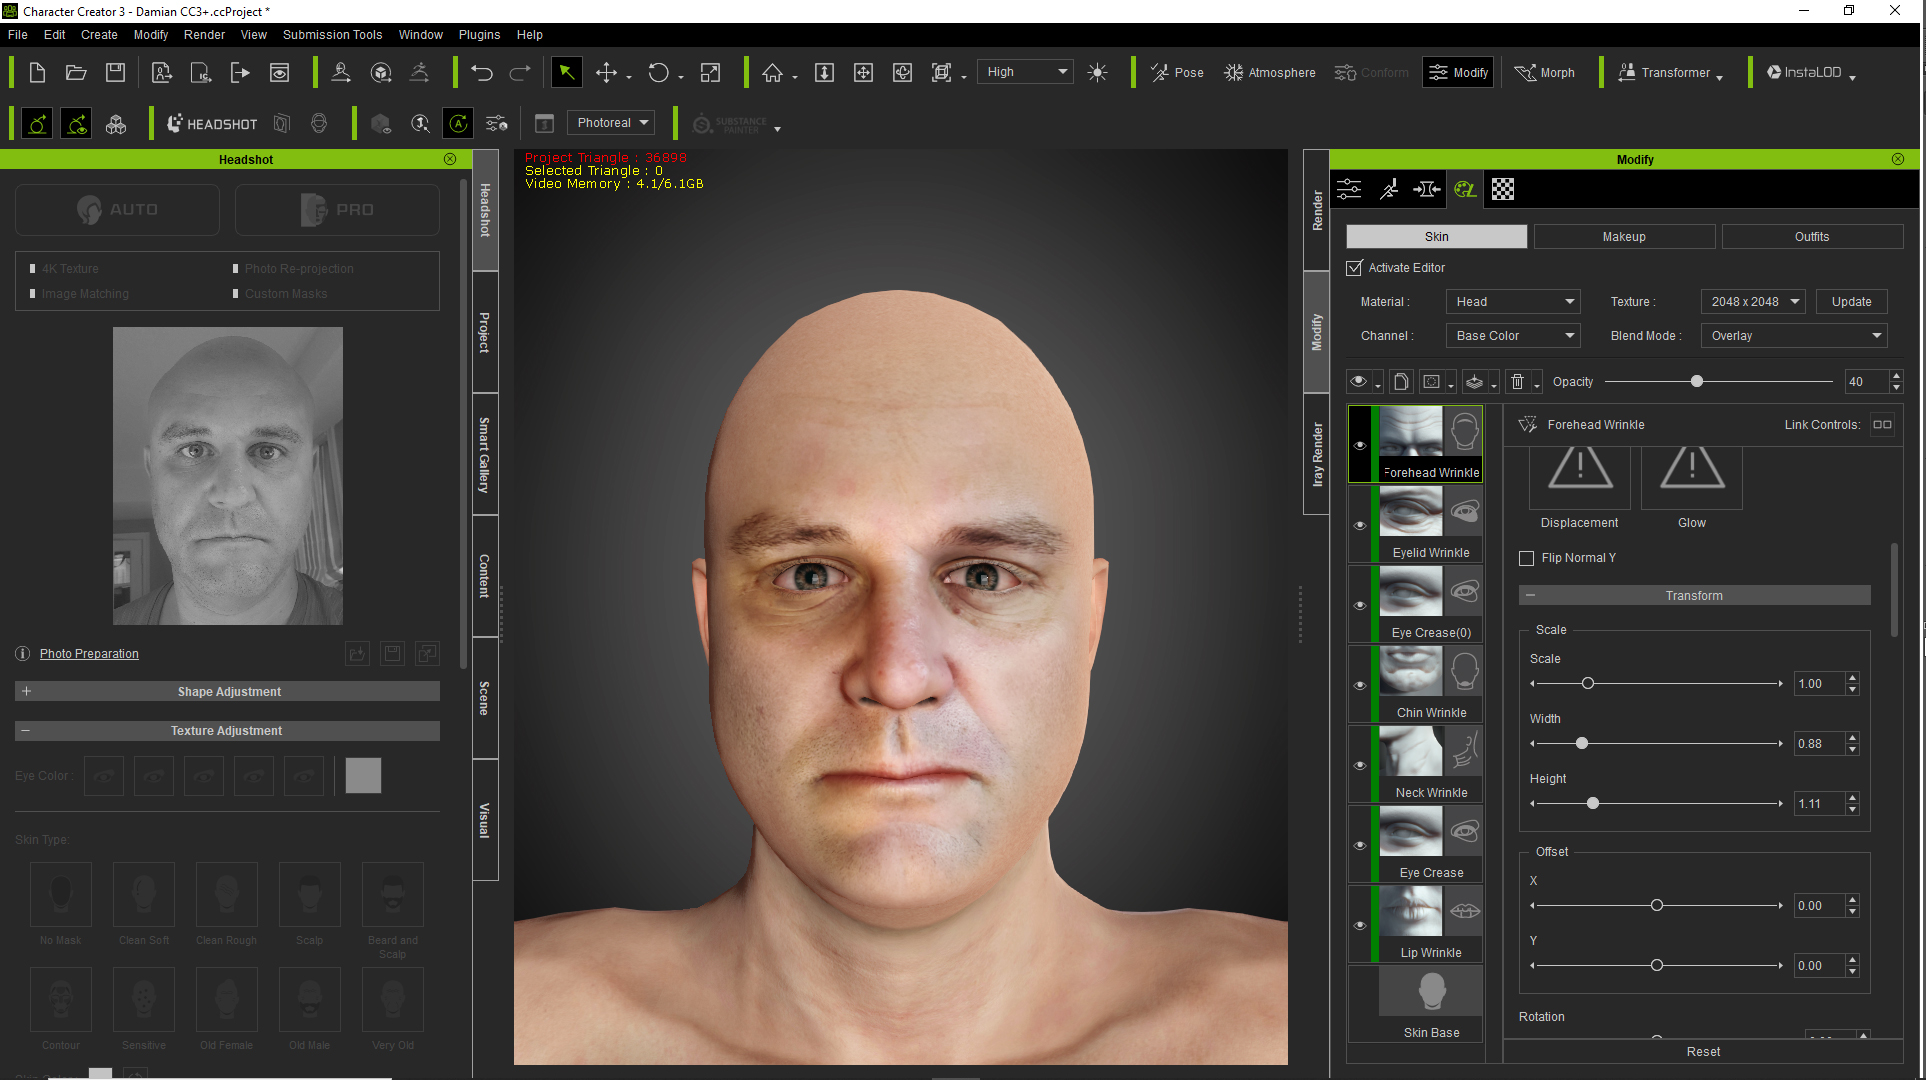
Task: Activate the Select arrow tool
Action: pos(566,72)
